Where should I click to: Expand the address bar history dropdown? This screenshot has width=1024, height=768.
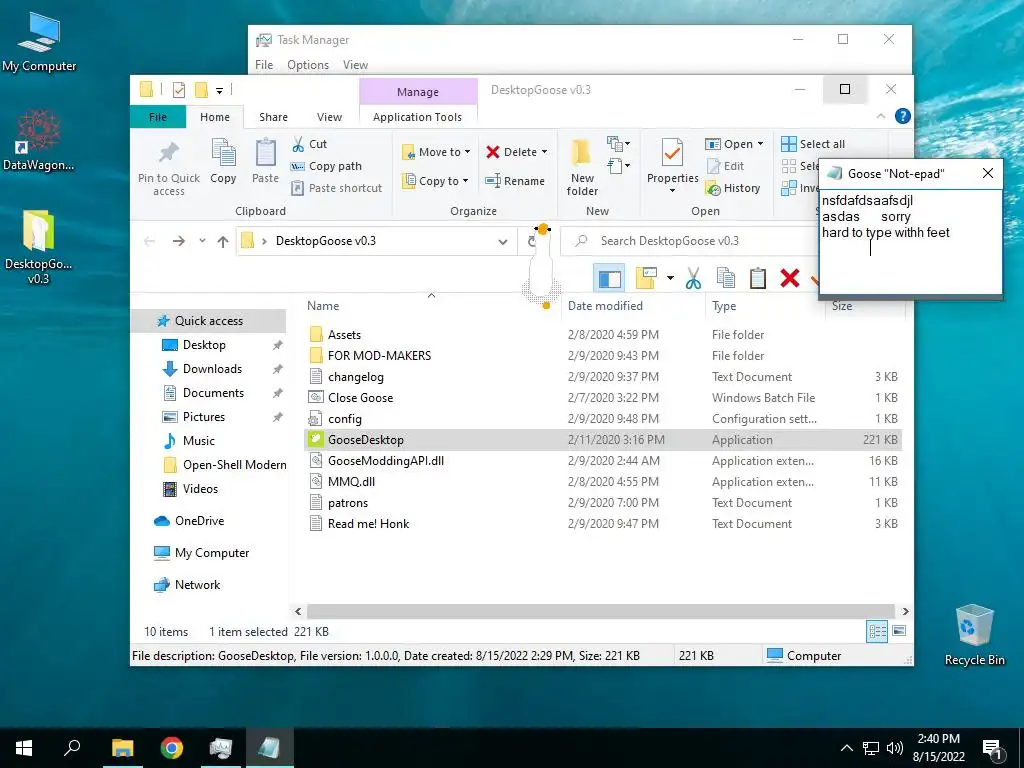pos(503,242)
